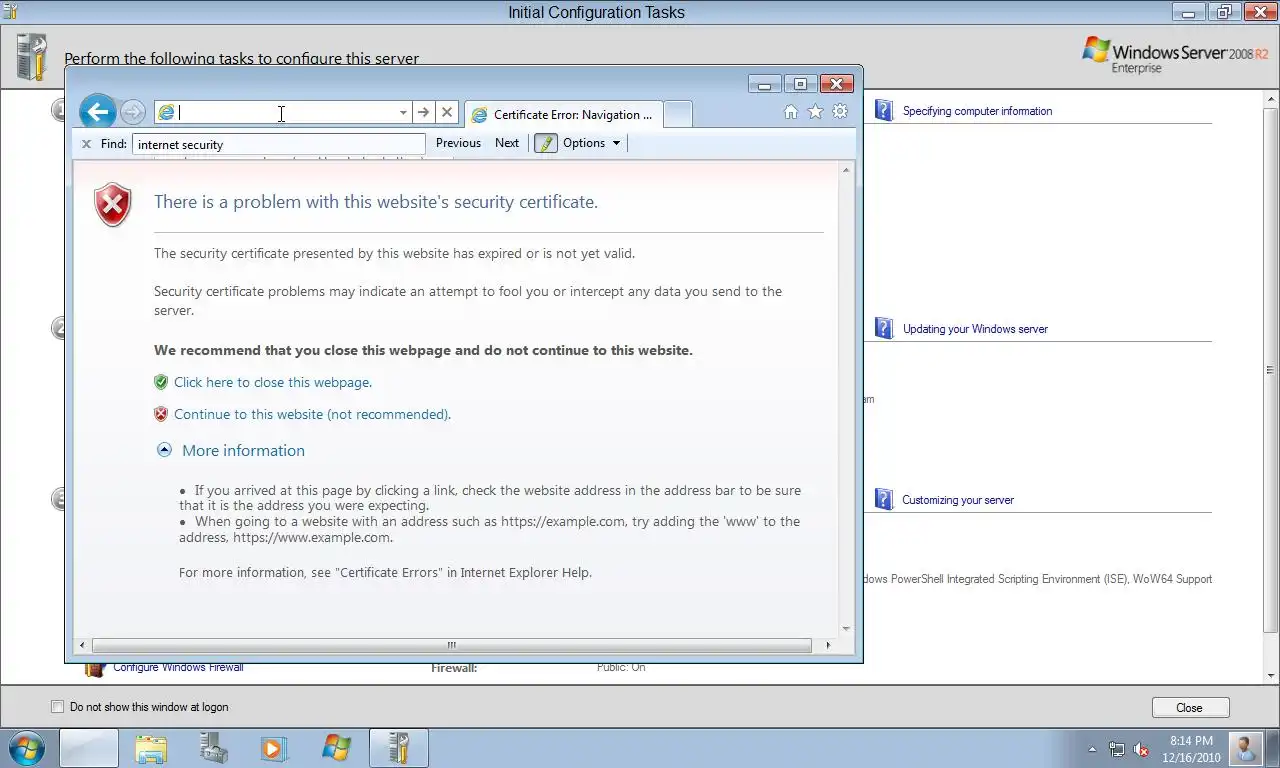Click here to close this webpage link
The image size is (1280, 768).
tap(273, 382)
